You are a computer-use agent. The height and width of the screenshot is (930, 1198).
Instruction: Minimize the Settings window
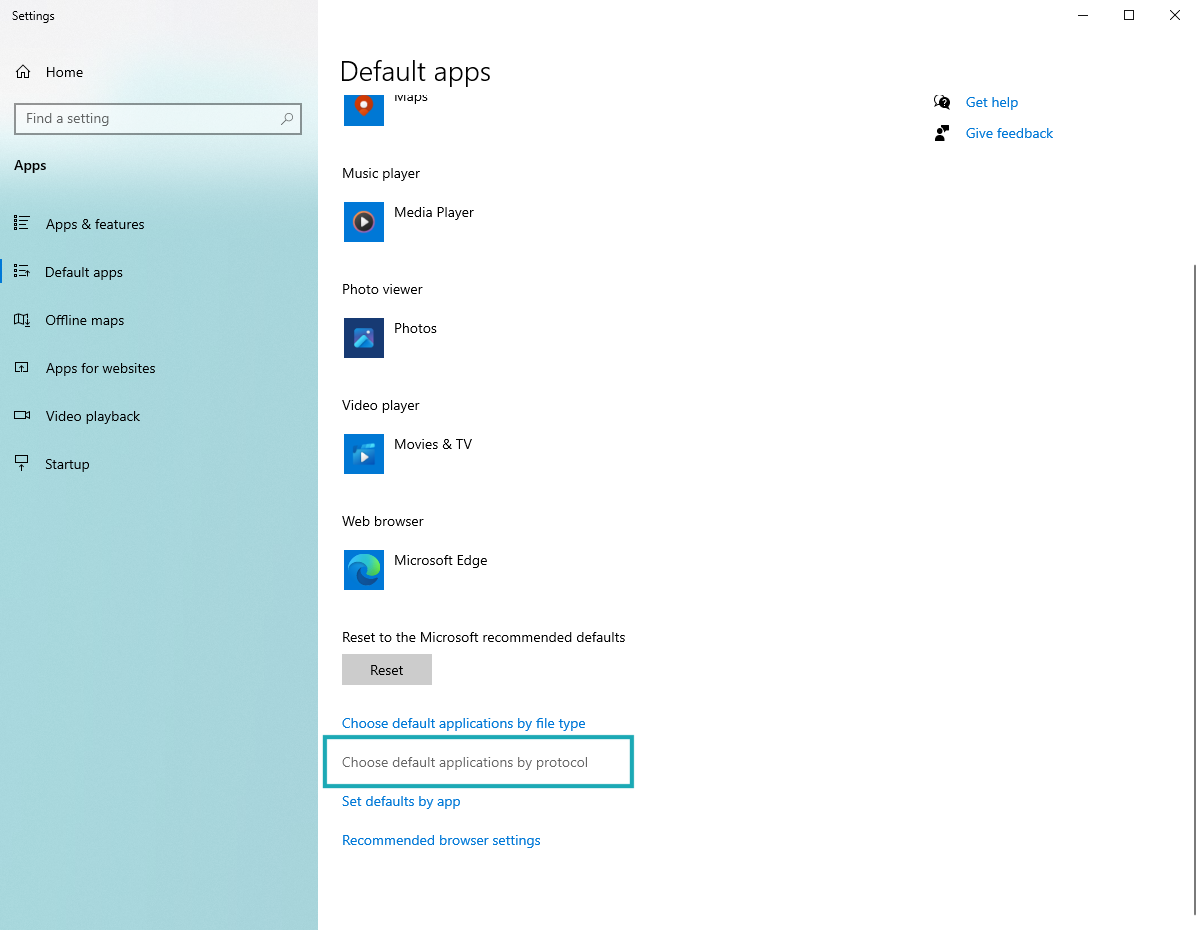click(1083, 15)
